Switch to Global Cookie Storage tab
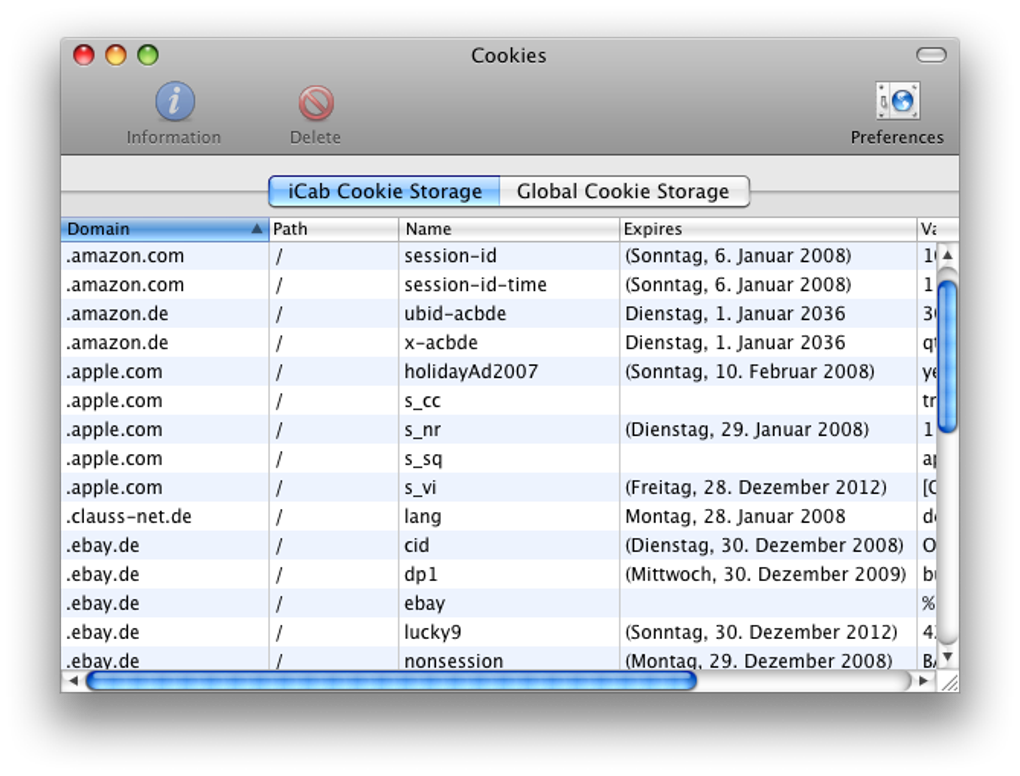1020x776 pixels. point(624,191)
